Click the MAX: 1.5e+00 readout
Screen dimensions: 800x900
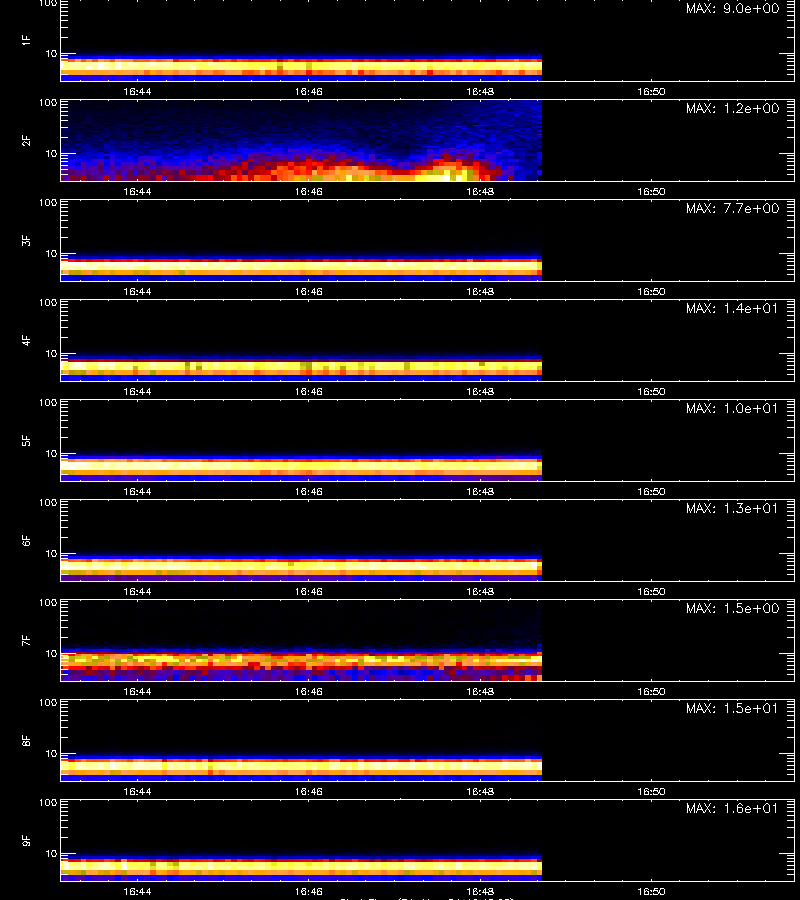click(732, 608)
